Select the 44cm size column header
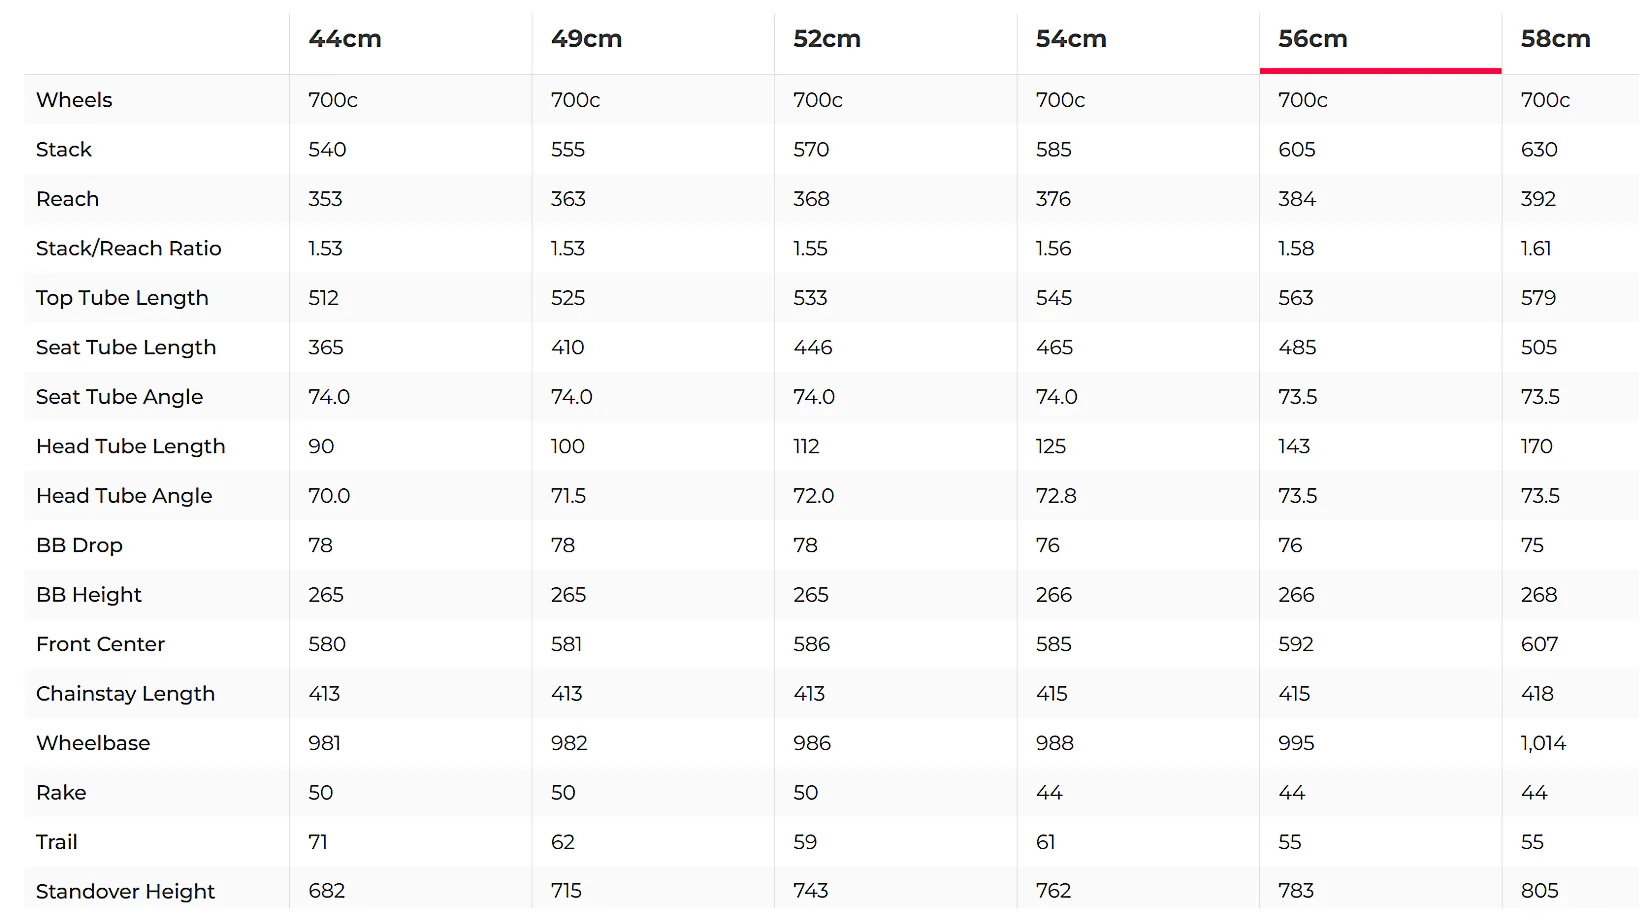Image resolution: width=1639 pixels, height=922 pixels. point(345,39)
